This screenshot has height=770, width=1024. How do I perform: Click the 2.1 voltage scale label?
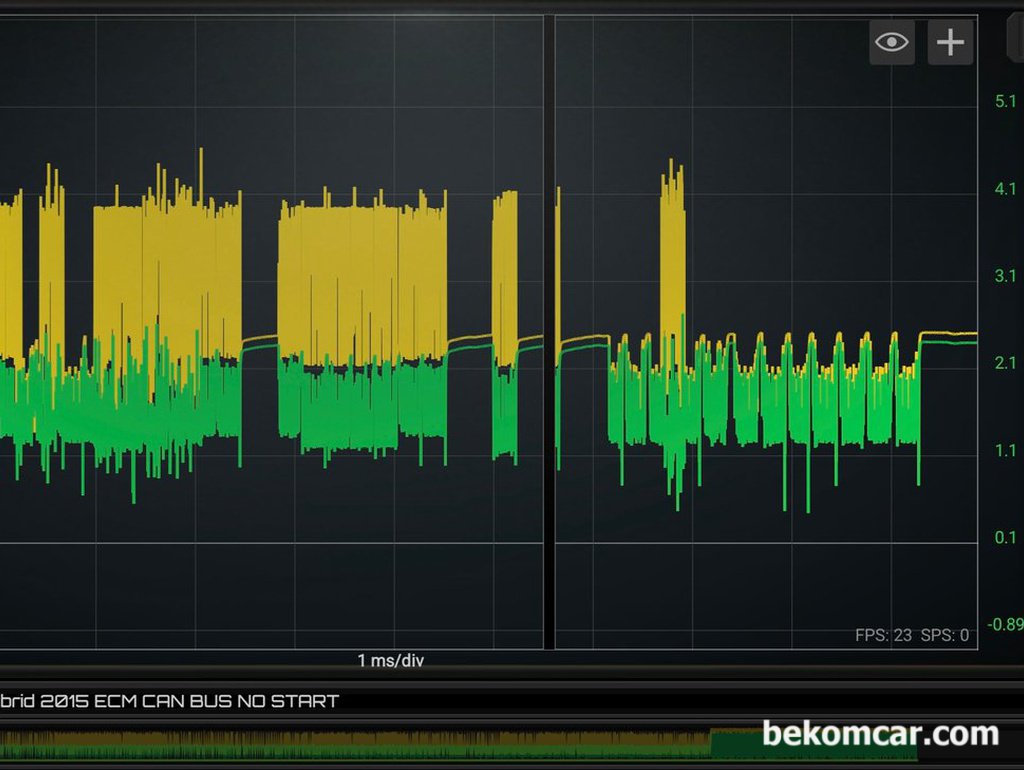coord(1005,362)
